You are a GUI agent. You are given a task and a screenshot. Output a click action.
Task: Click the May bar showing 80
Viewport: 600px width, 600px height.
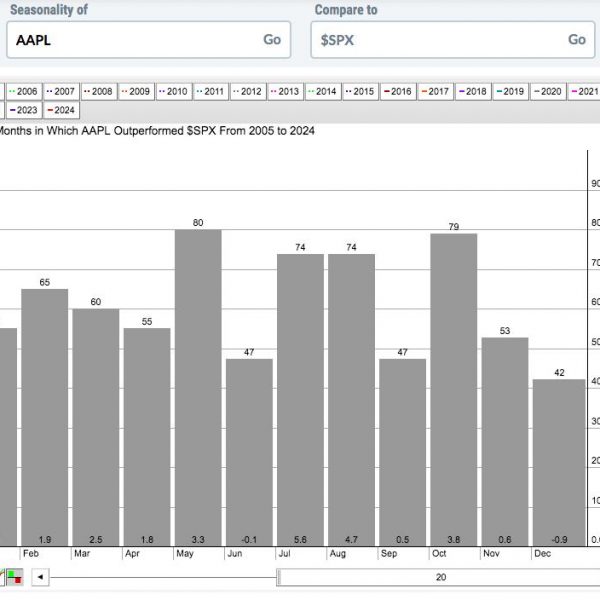[198, 388]
